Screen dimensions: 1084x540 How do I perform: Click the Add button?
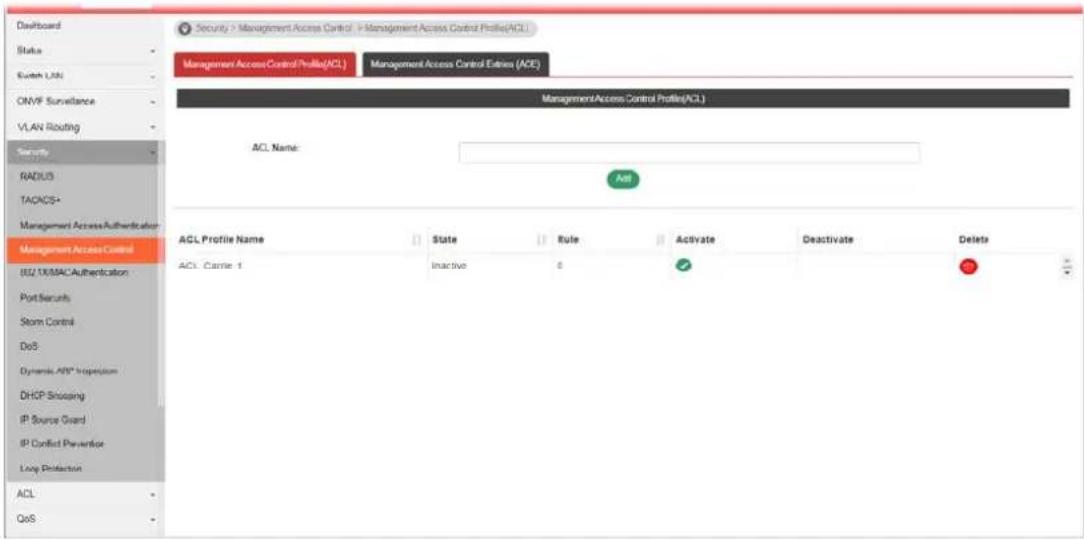(623, 179)
